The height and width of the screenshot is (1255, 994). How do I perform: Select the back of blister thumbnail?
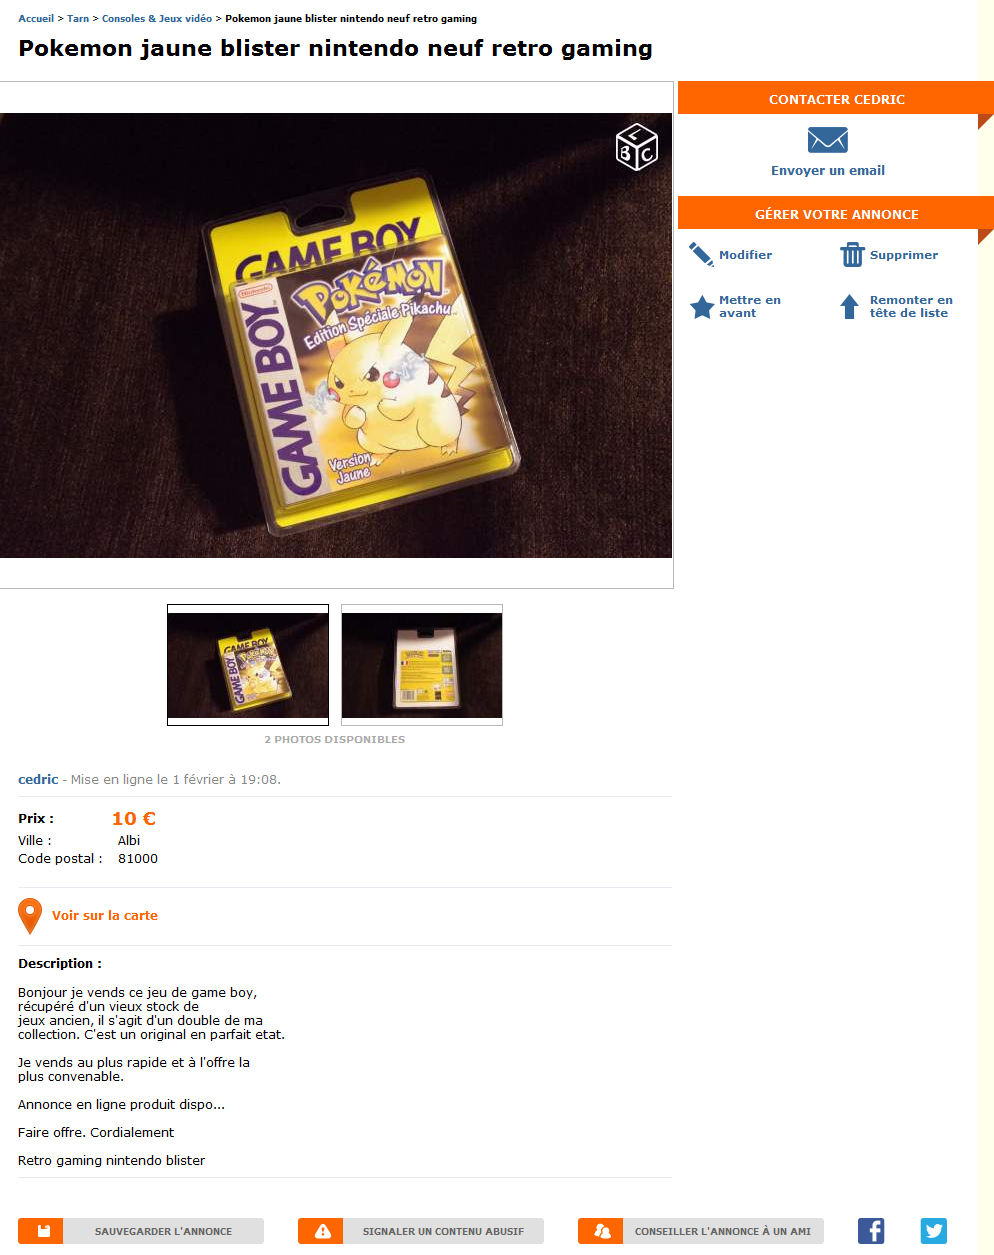click(422, 665)
